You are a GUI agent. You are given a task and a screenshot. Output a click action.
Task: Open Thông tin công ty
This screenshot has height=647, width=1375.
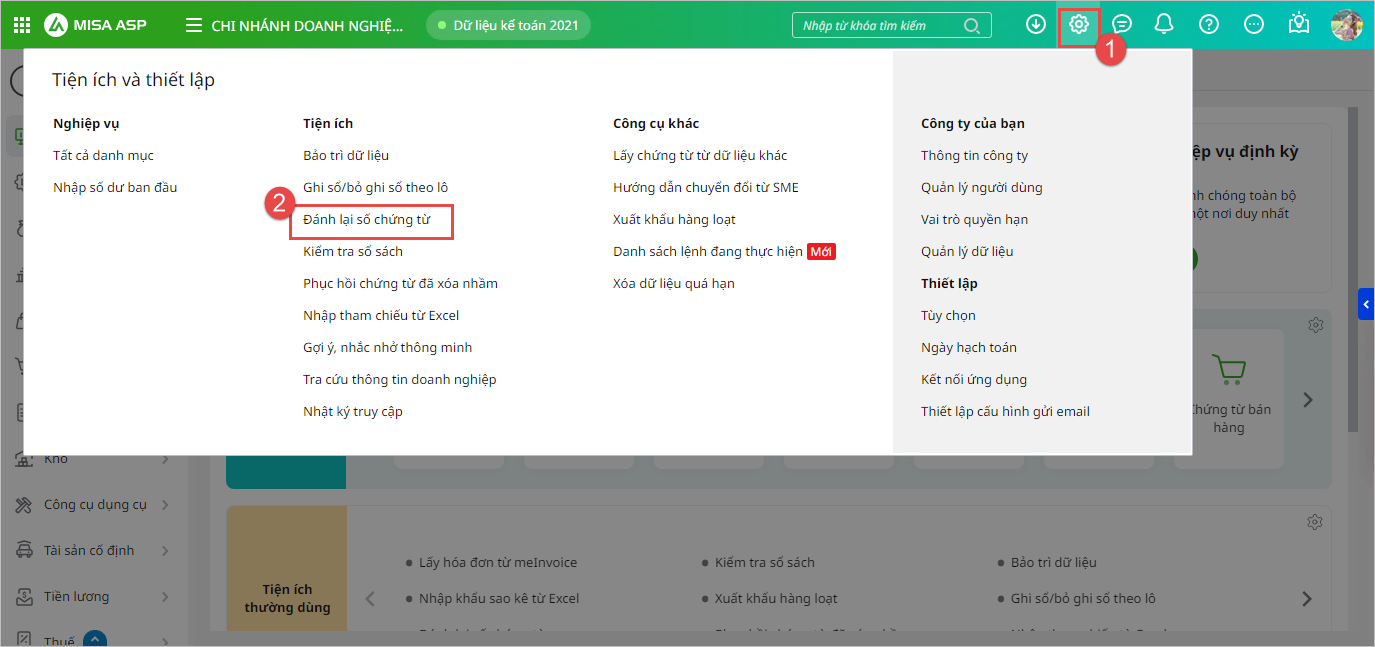pyautogui.click(x=975, y=156)
